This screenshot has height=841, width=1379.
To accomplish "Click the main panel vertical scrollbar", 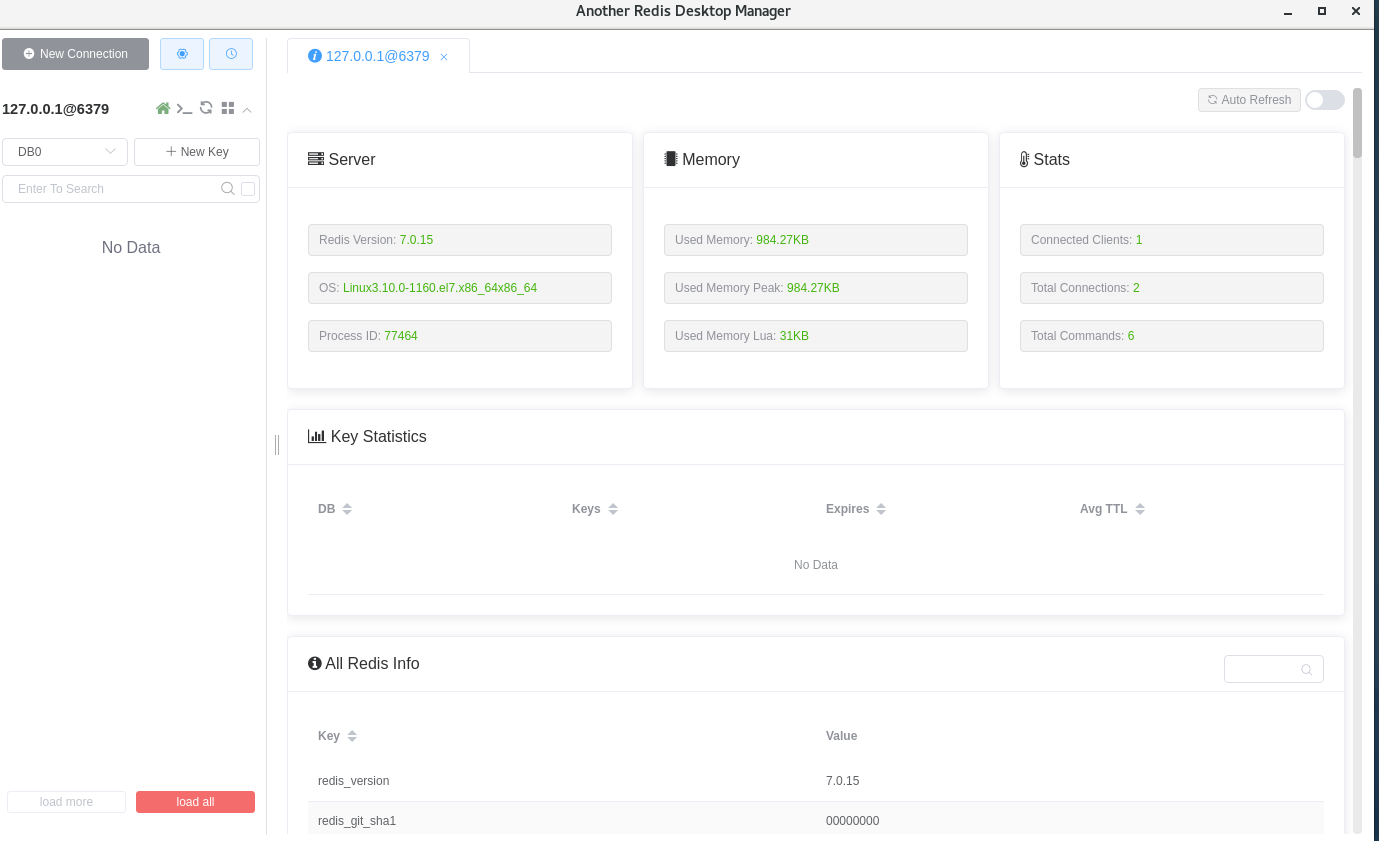I will [1357, 123].
